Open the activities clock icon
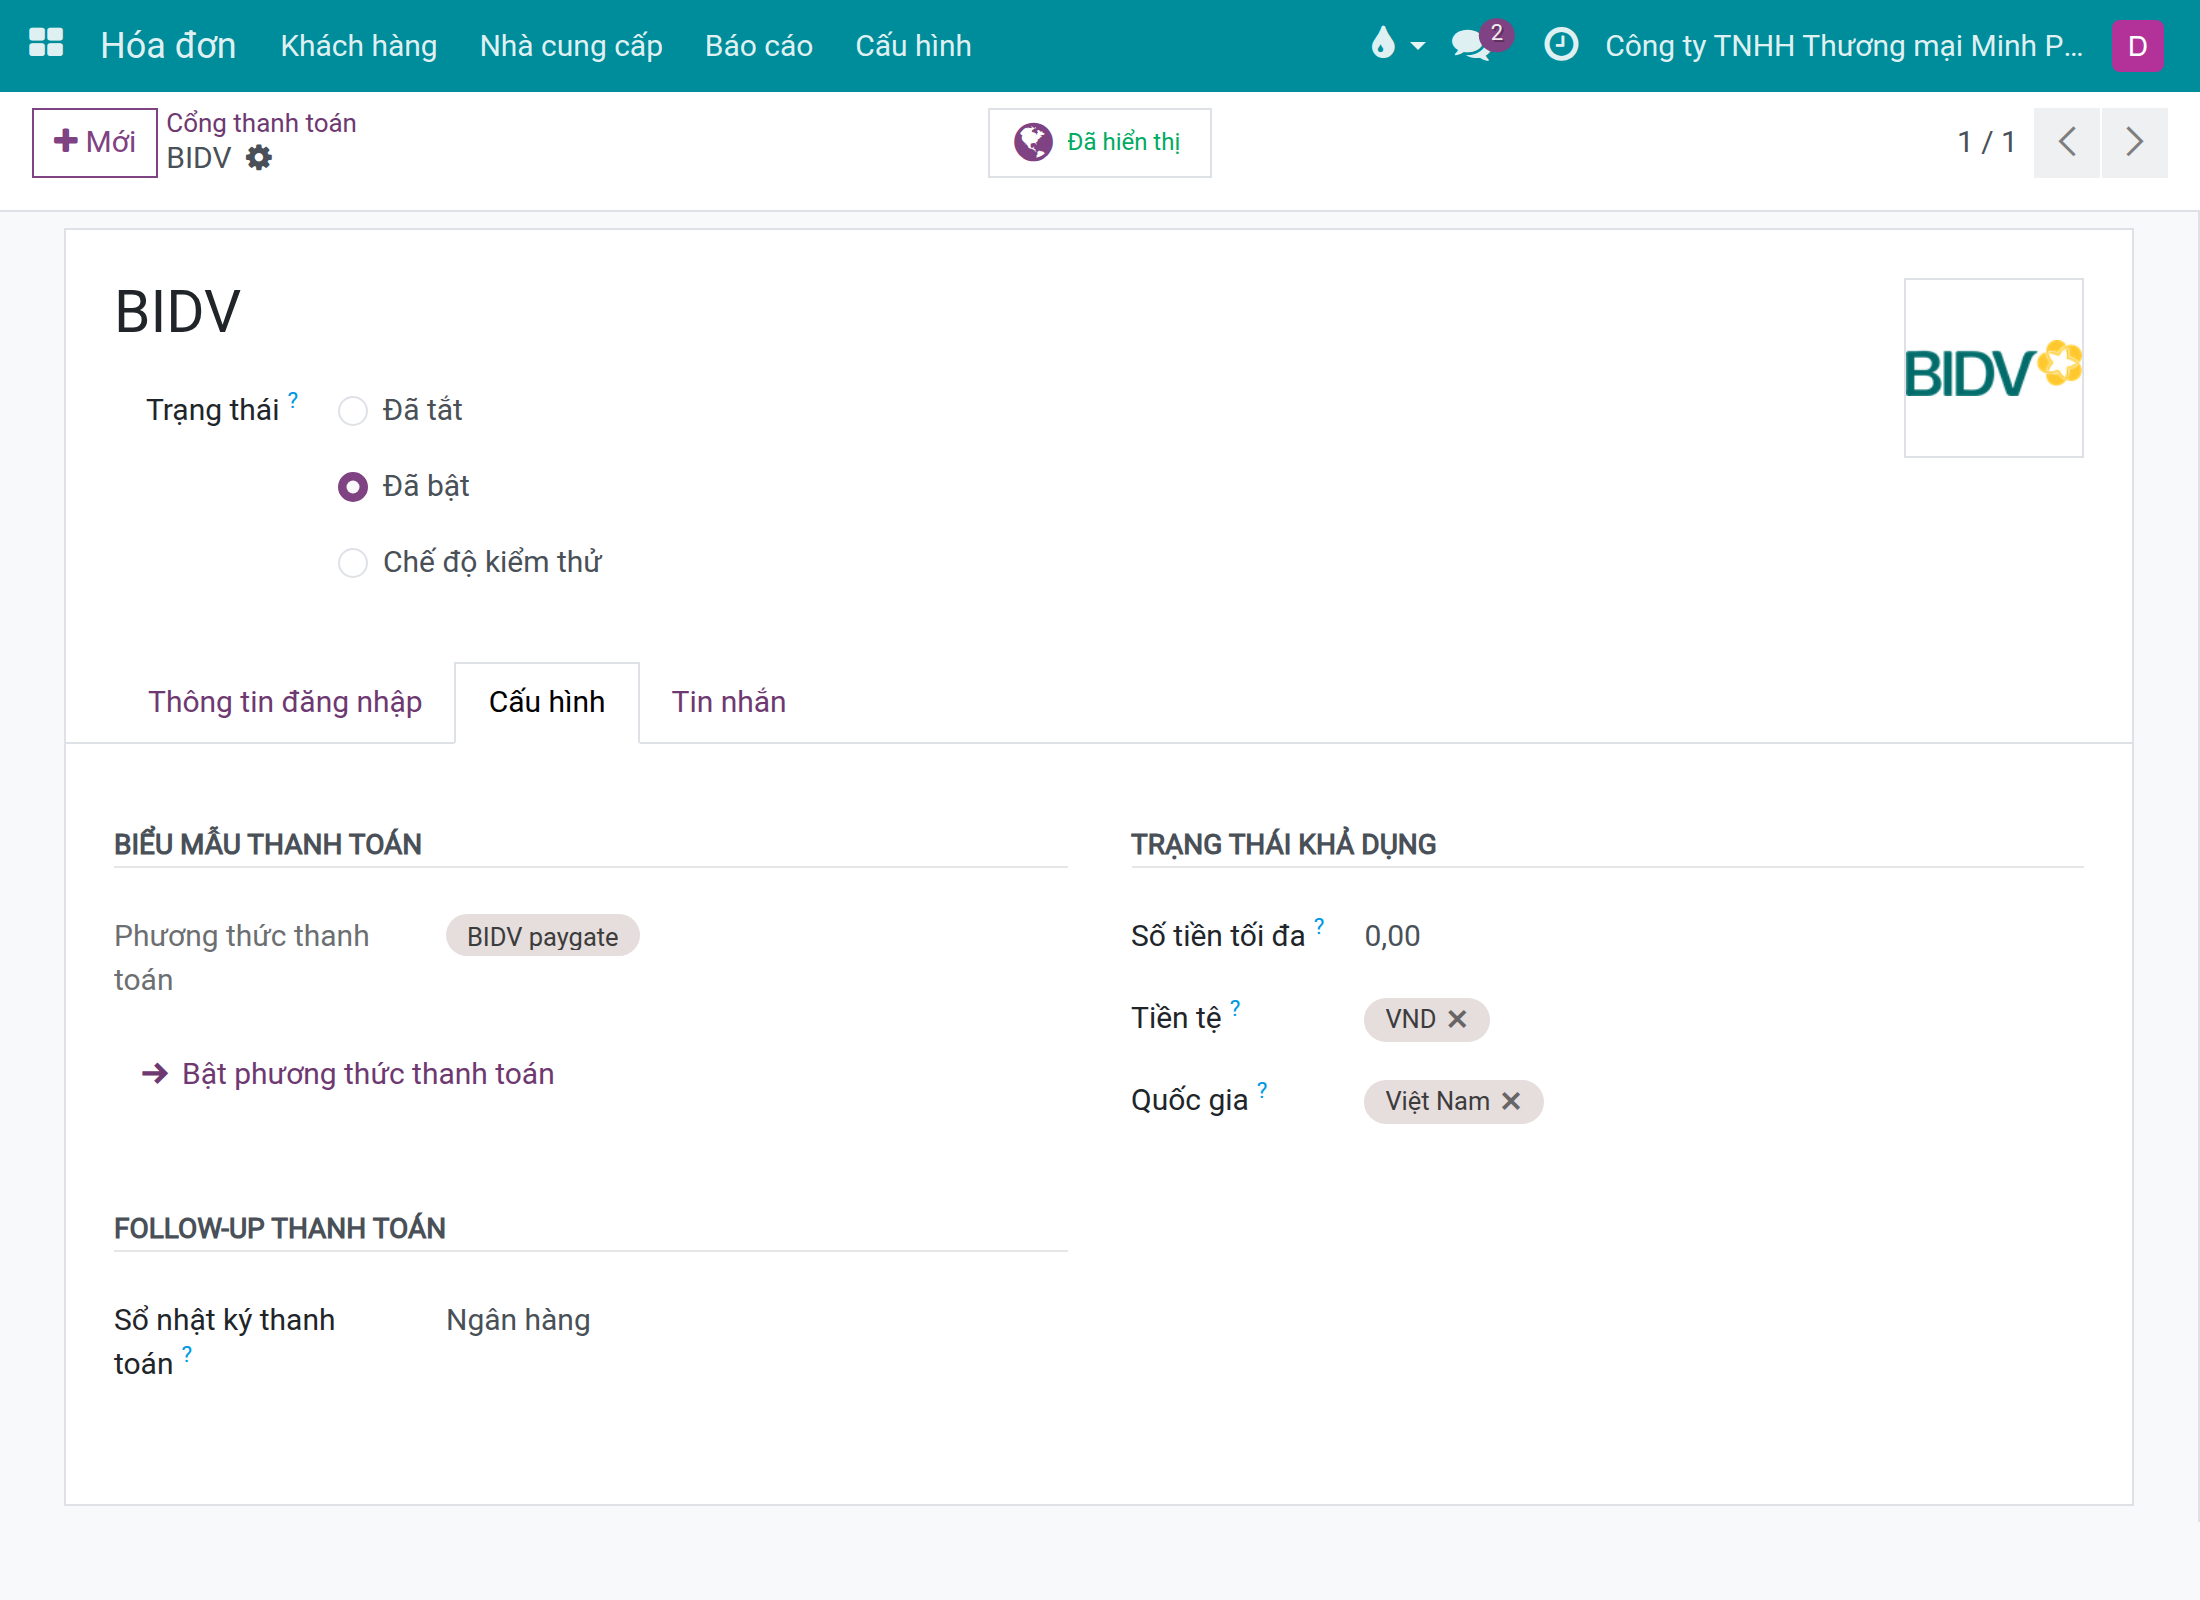Viewport: 2200px width, 1600px height. (x=1561, y=44)
